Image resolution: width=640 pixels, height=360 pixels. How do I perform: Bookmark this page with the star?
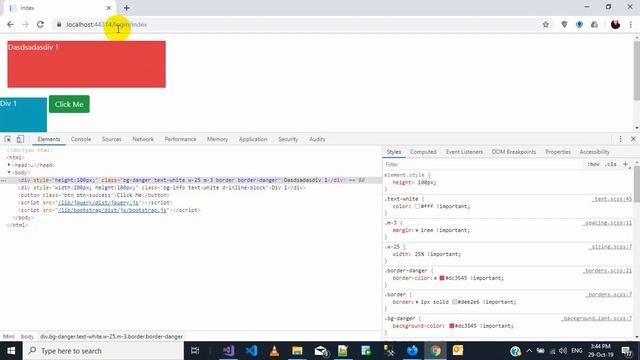pos(546,24)
